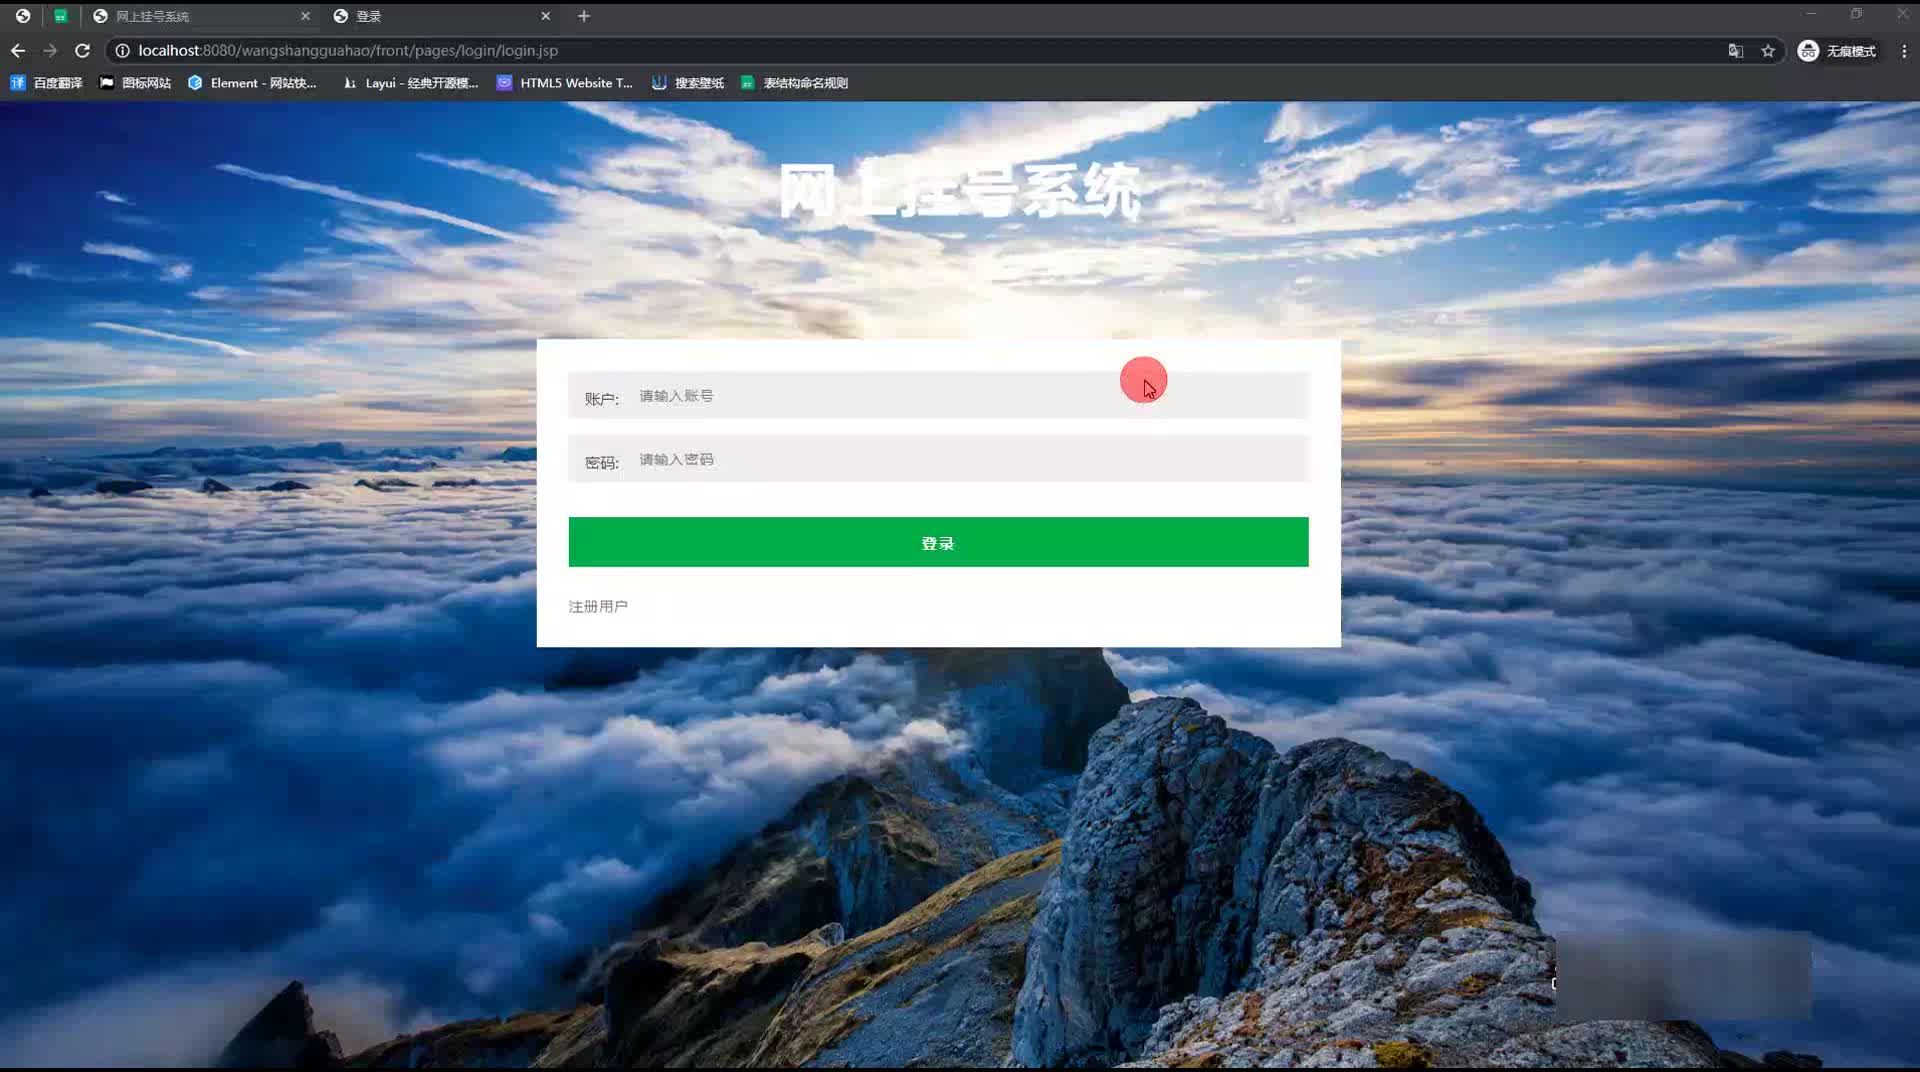Open the 图标网站 bookmark

[x=135, y=83]
